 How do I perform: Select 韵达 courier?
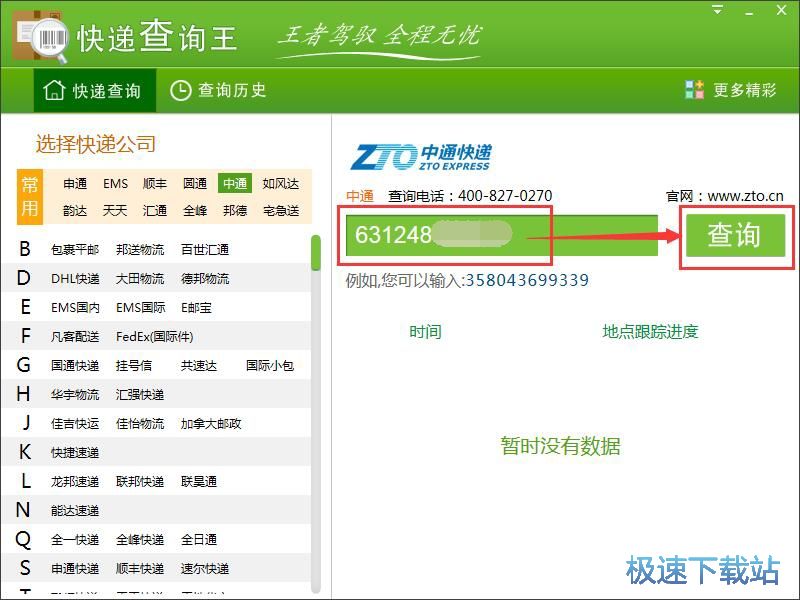75,211
